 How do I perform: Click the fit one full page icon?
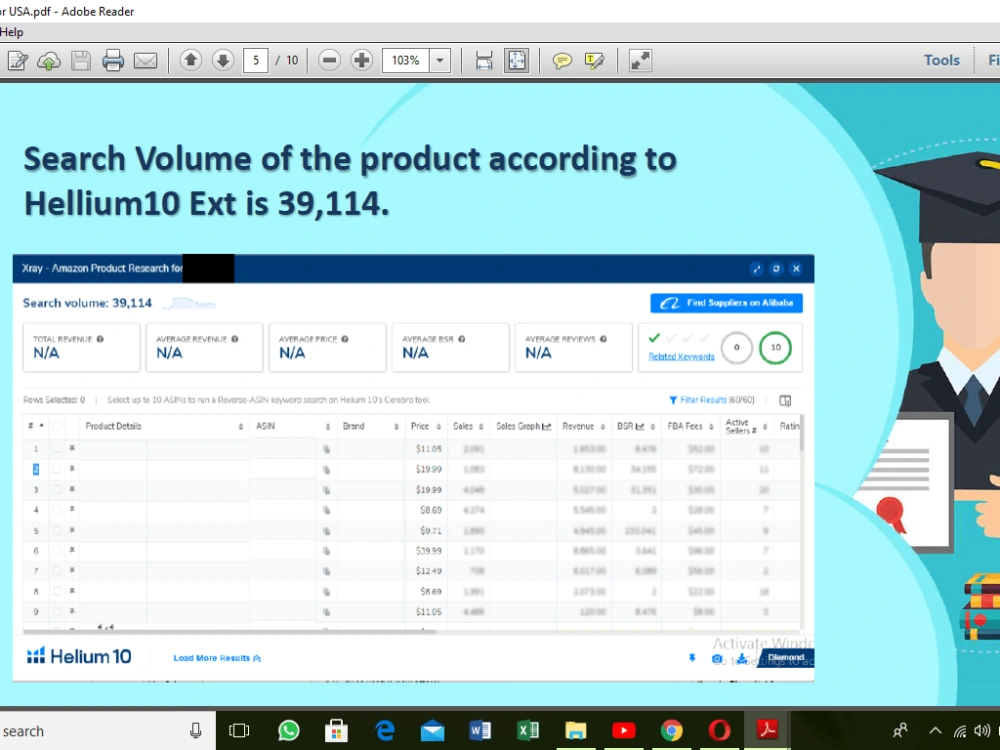click(516, 61)
